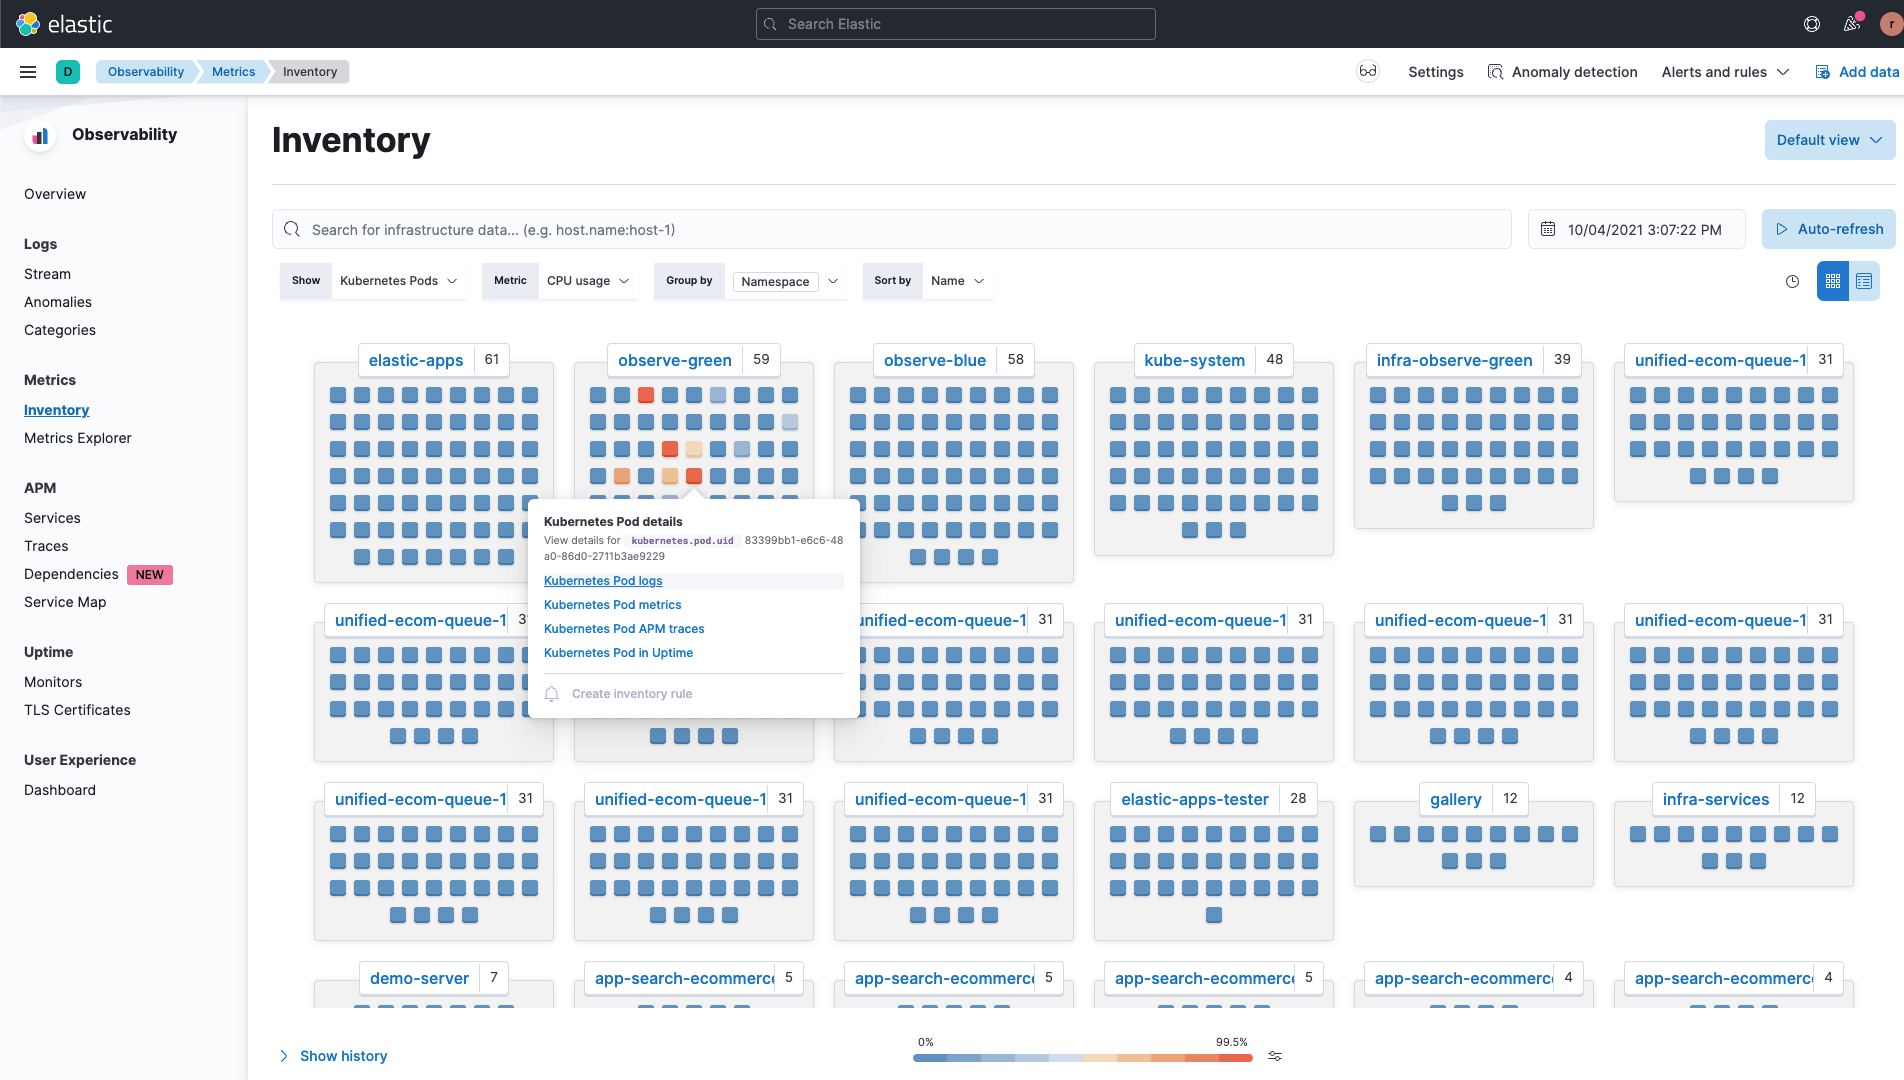Focus the infrastructure data search field
This screenshot has width=1904, height=1080.
[892, 229]
